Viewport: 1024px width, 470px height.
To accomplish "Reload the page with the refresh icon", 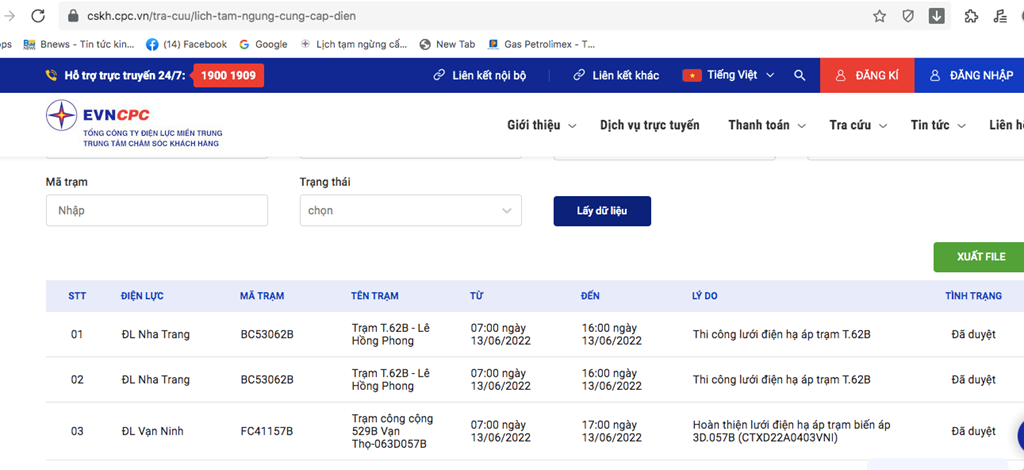I will pos(37,16).
